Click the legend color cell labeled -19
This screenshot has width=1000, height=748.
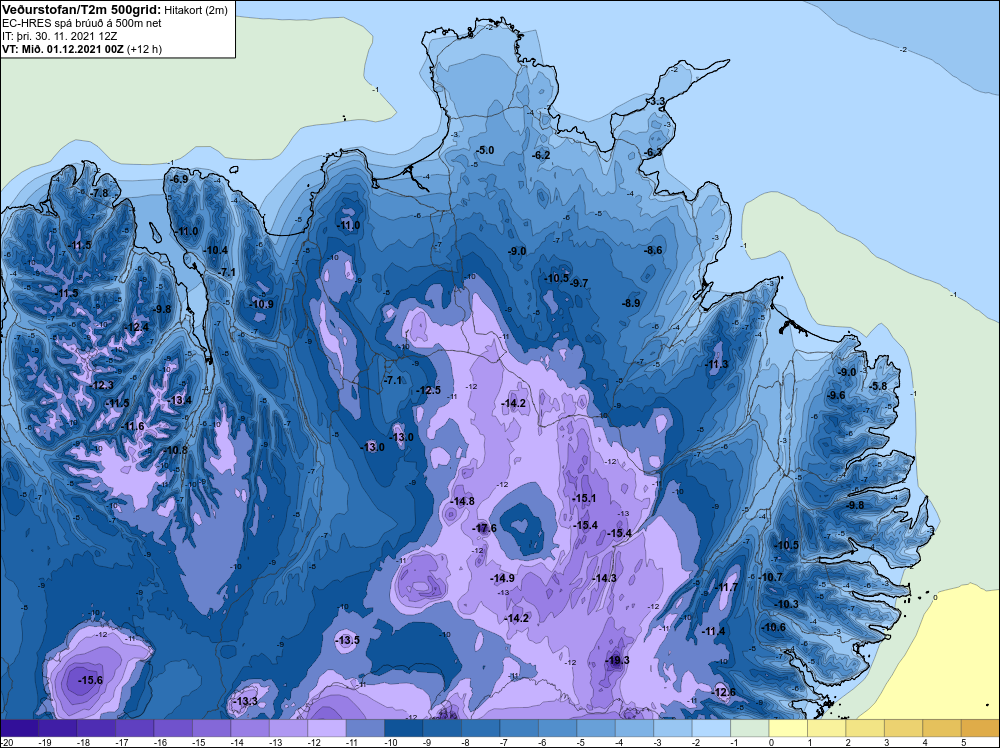click(57, 728)
